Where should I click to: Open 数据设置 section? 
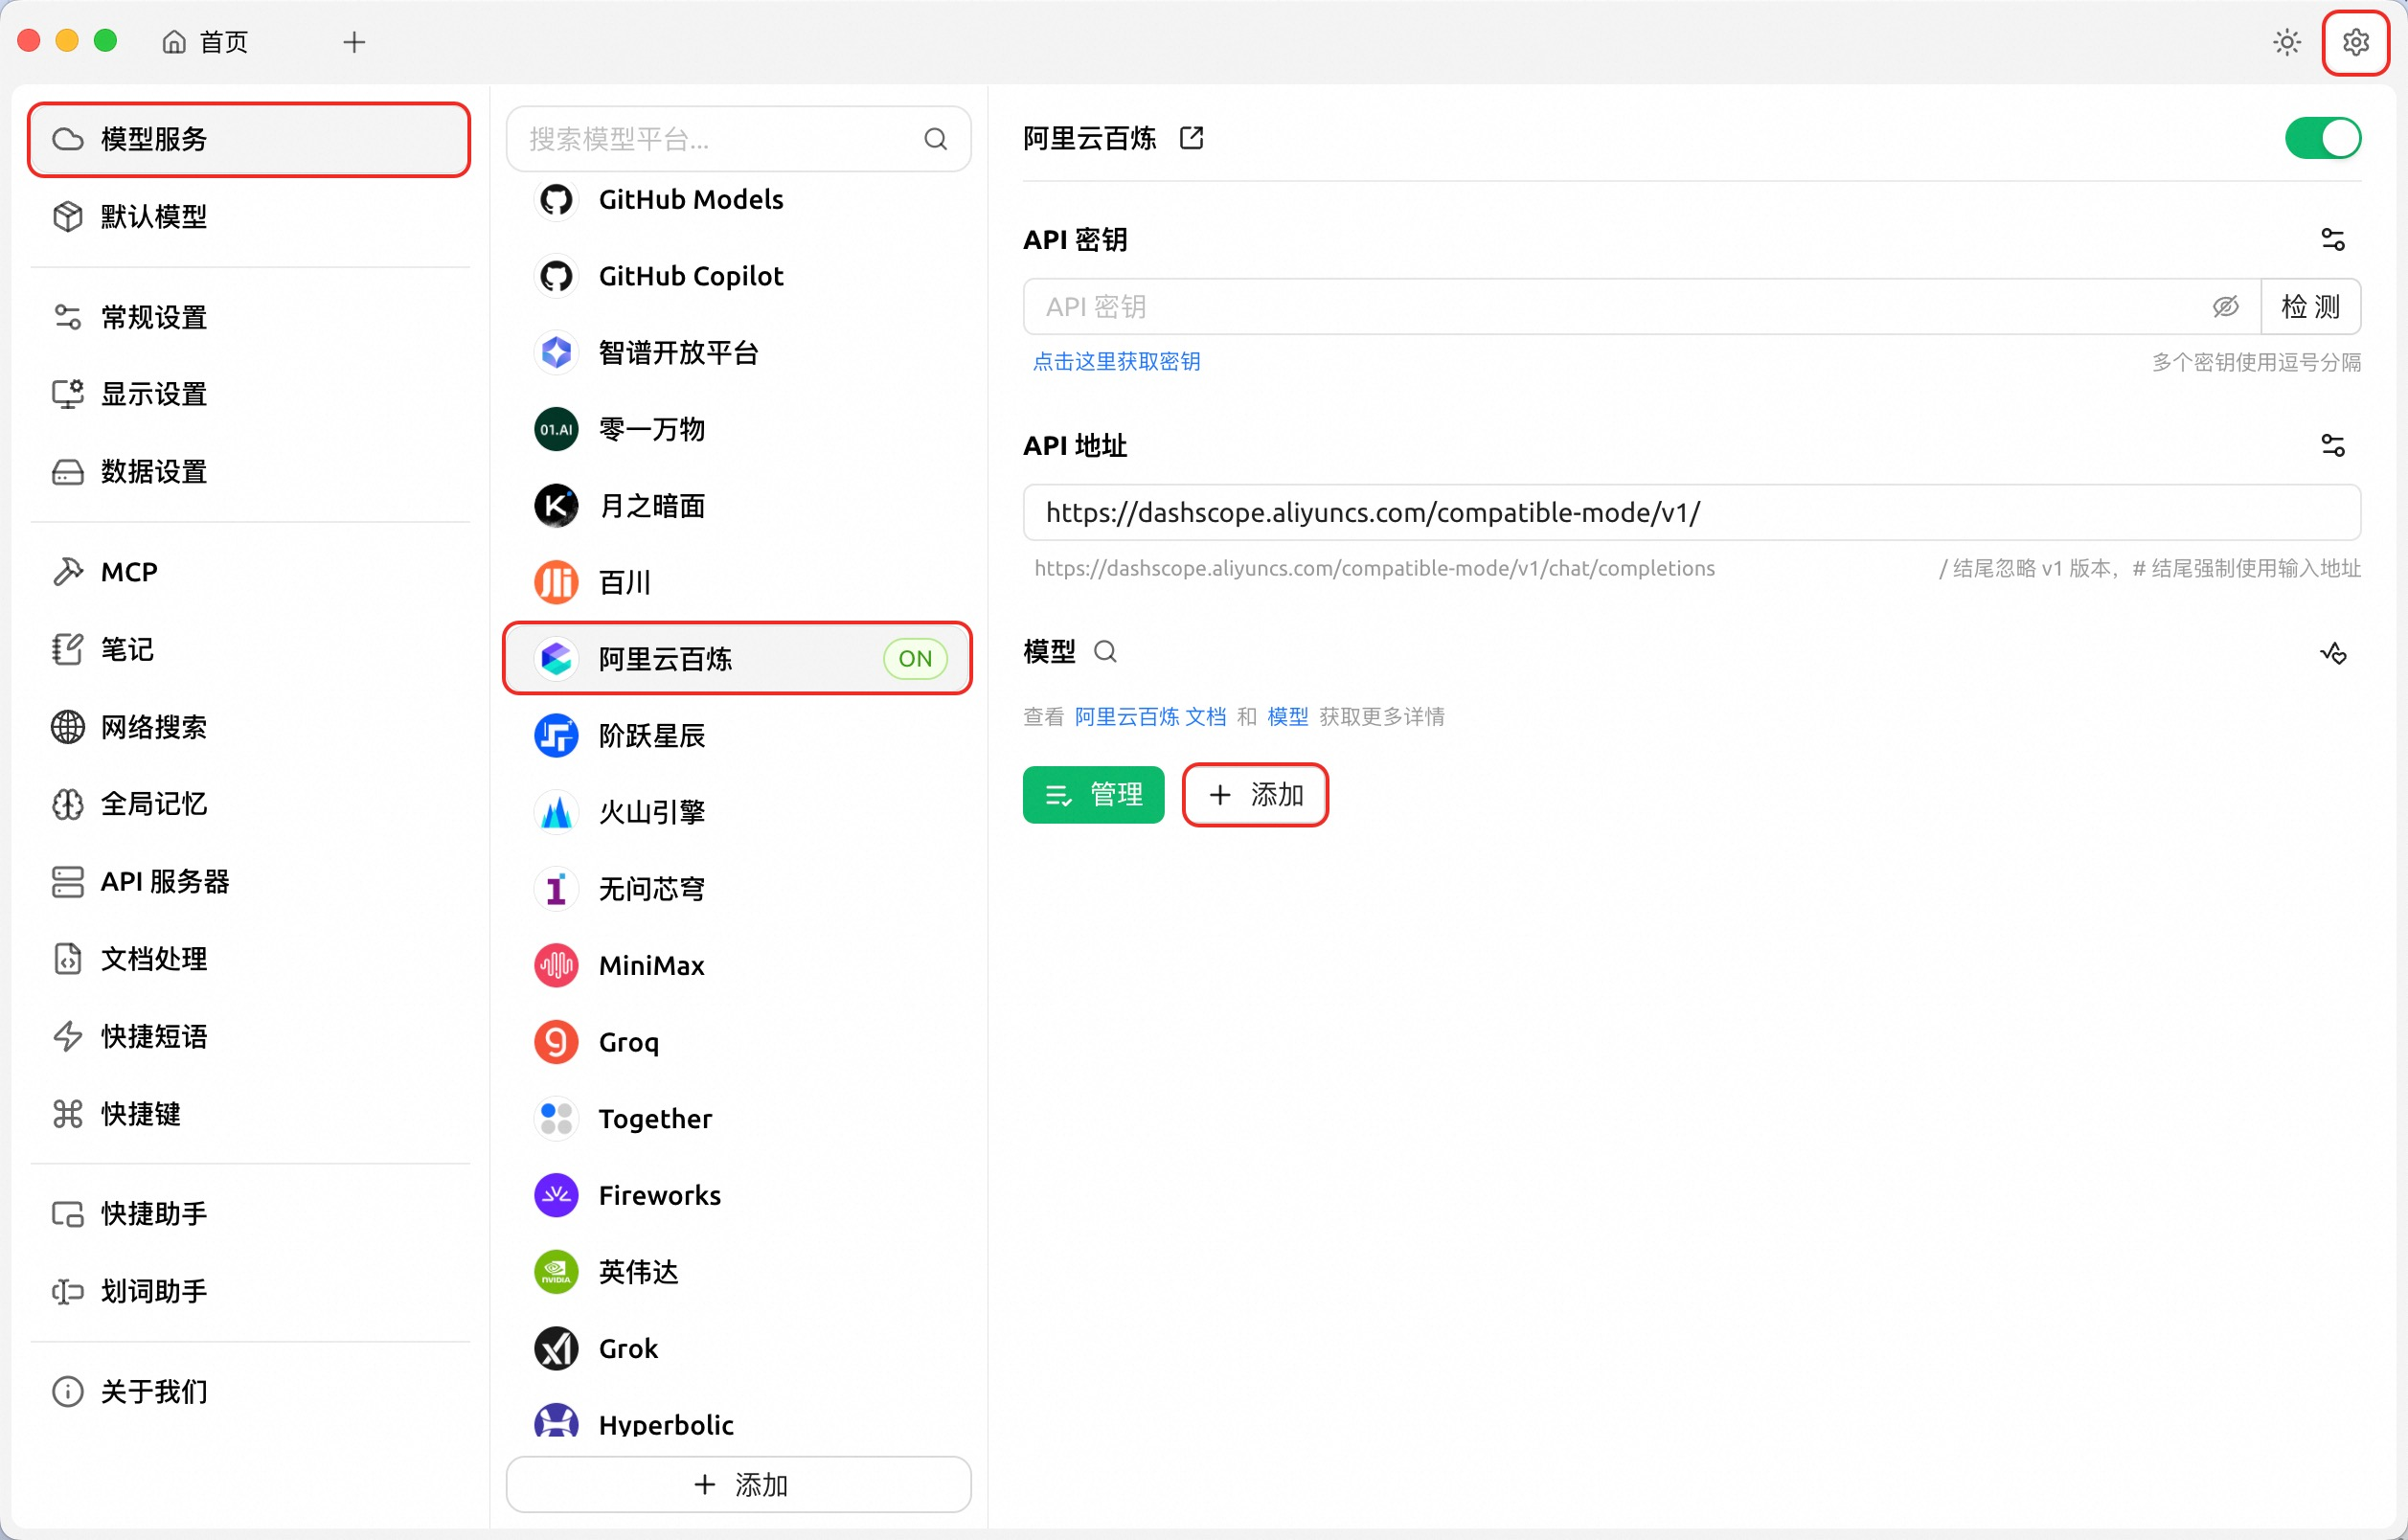tap(249, 471)
